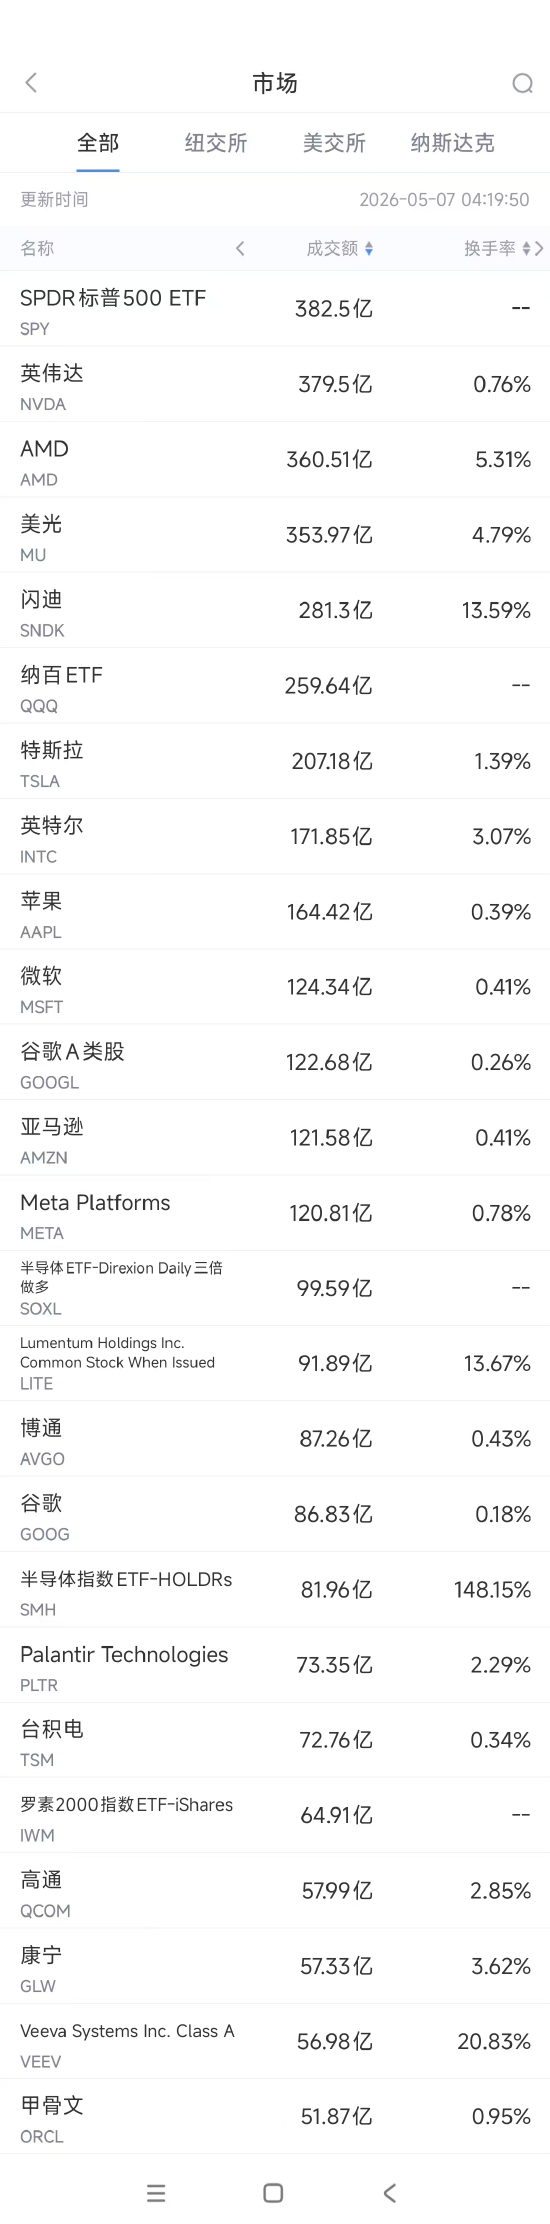Select the 美交所 tab
Image resolution: width=550 pixels, height=2224 pixels.
pyautogui.click(x=334, y=143)
